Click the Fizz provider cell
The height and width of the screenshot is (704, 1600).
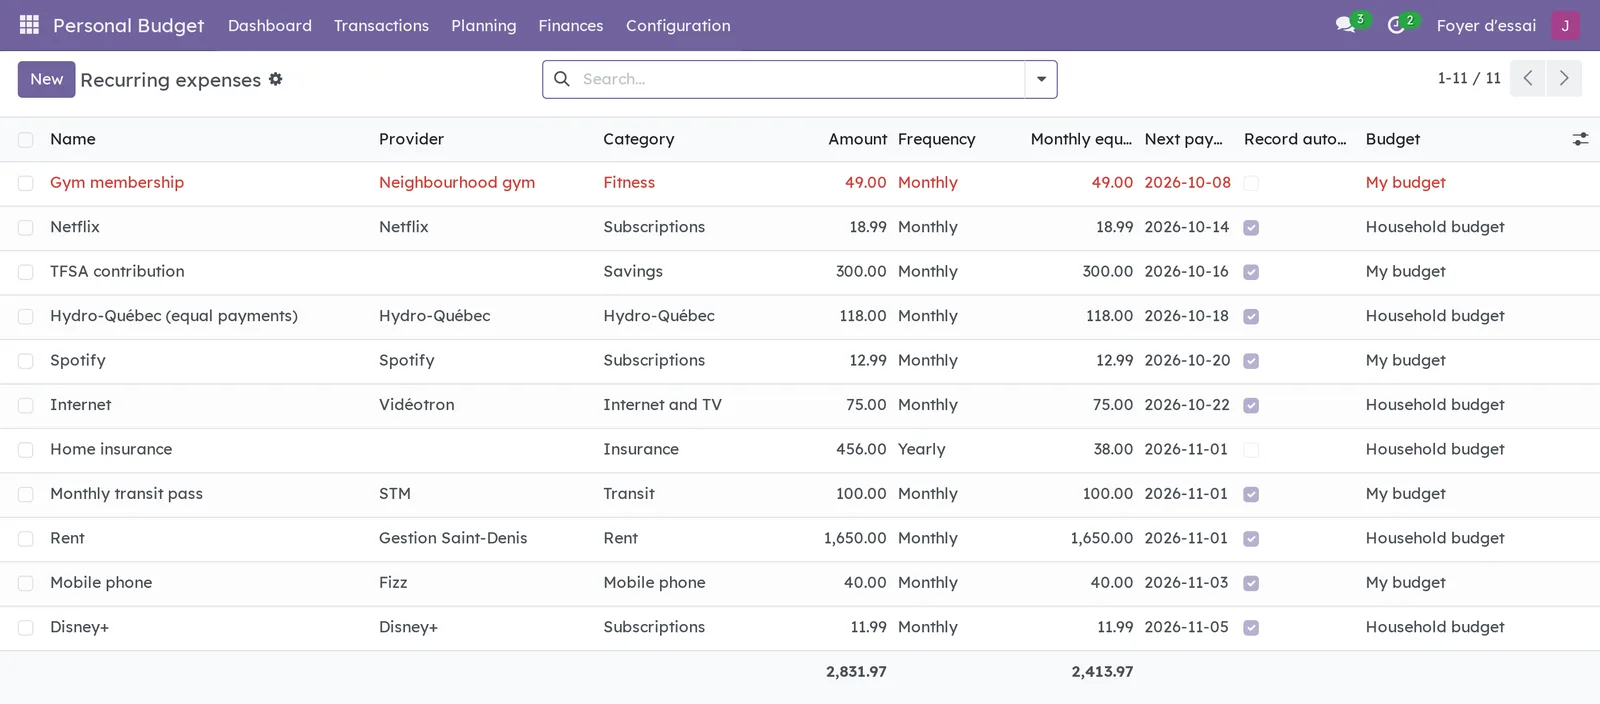(393, 582)
